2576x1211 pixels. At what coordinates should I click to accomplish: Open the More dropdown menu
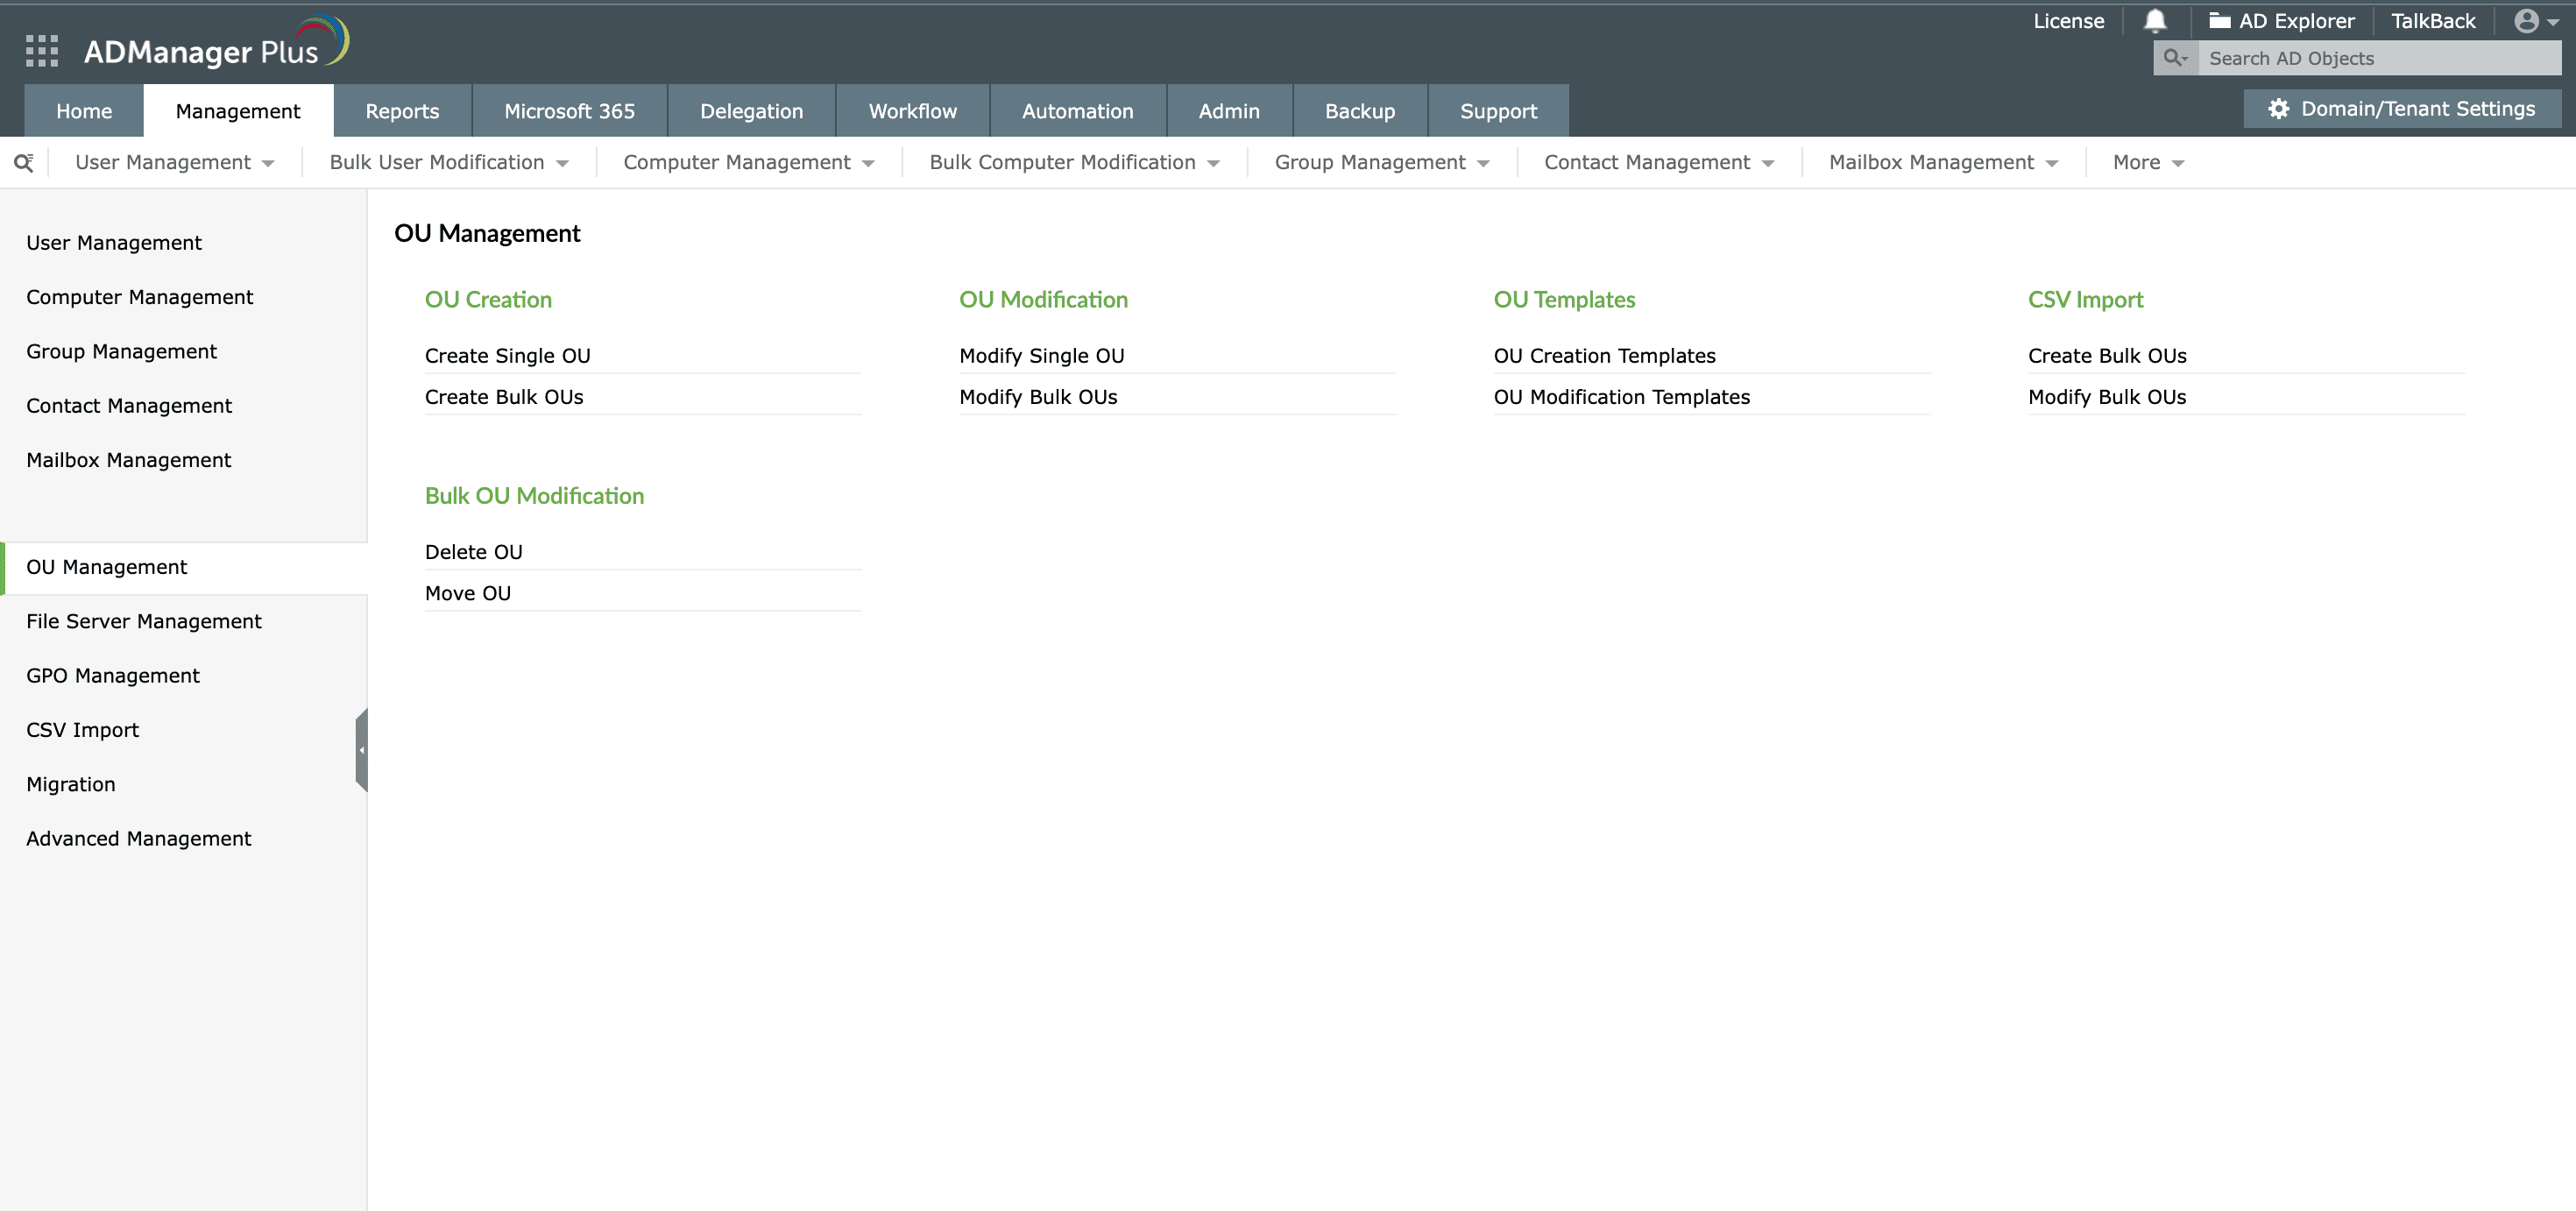click(2147, 163)
